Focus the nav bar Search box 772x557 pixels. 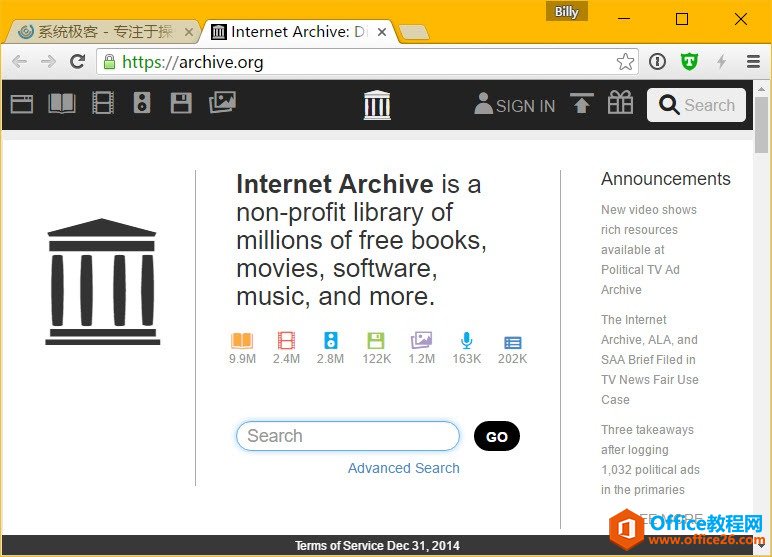pos(696,105)
